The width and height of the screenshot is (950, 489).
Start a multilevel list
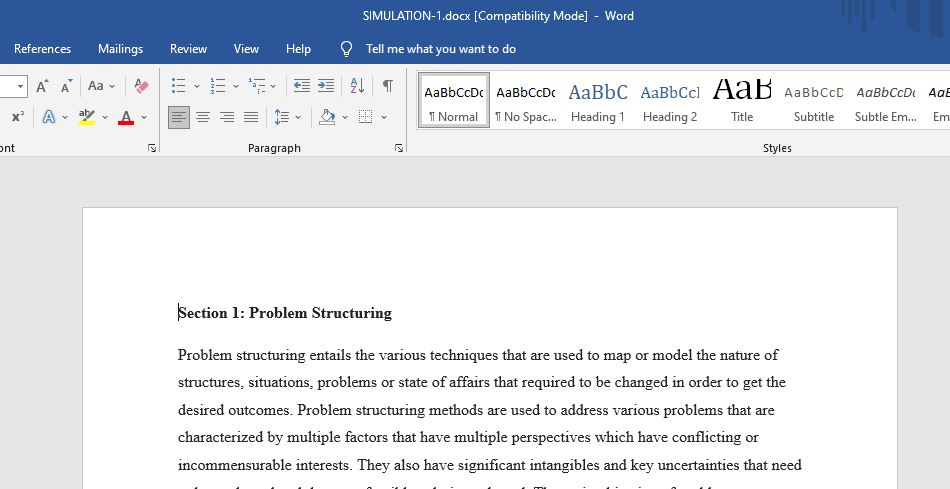click(x=257, y=86)
